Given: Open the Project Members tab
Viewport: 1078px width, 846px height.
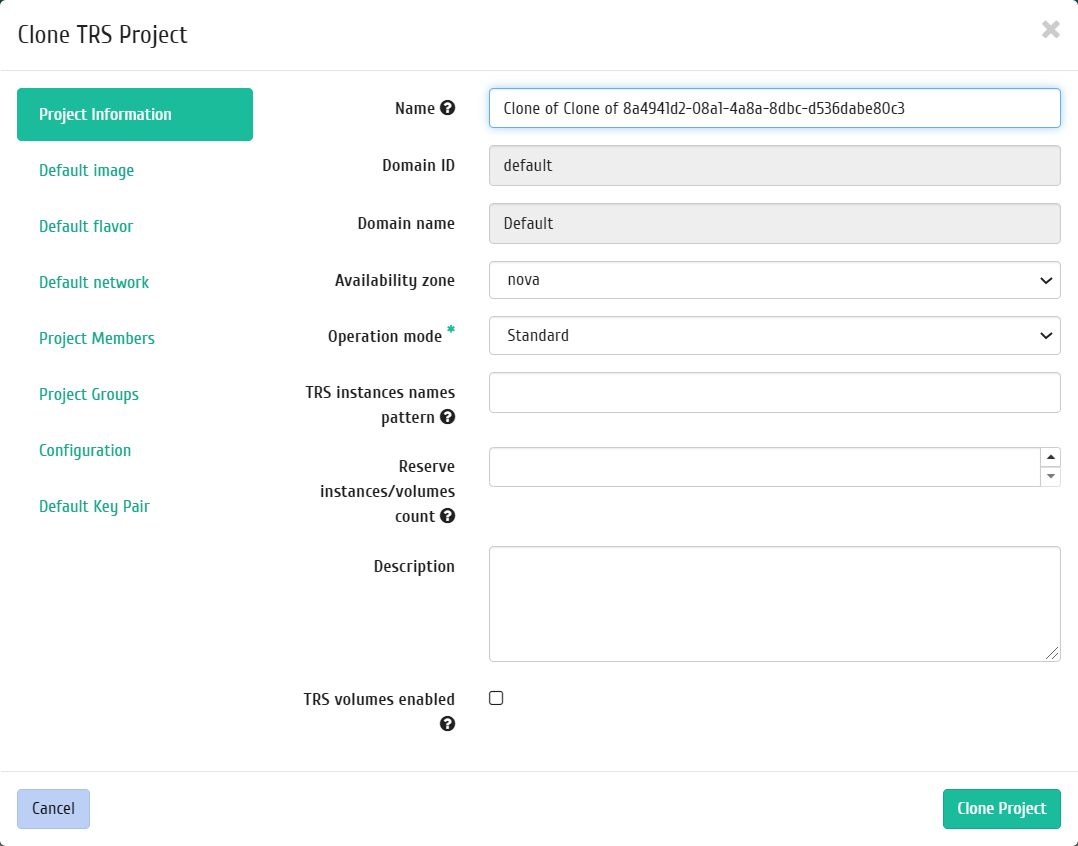Looking at the screenshot, I should [97, 338].
